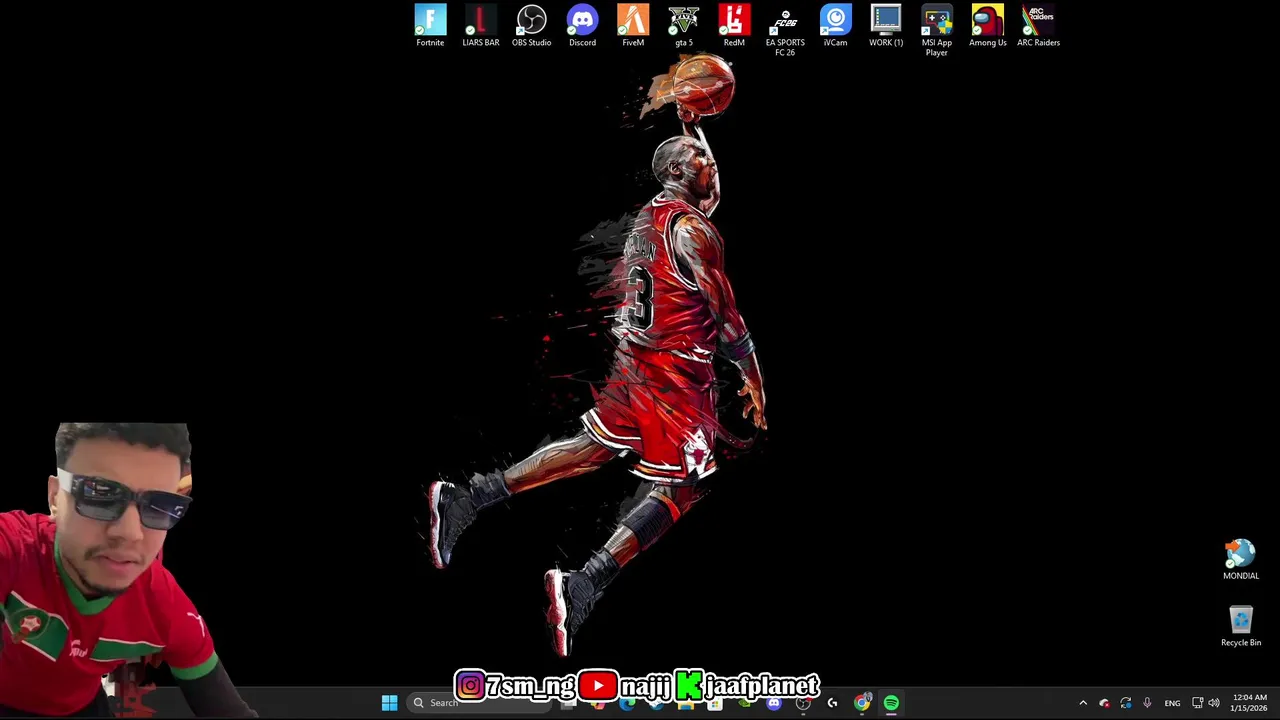Open the Discord desktop shortcut
This screenshot has width=1280, height=720.
582,26
